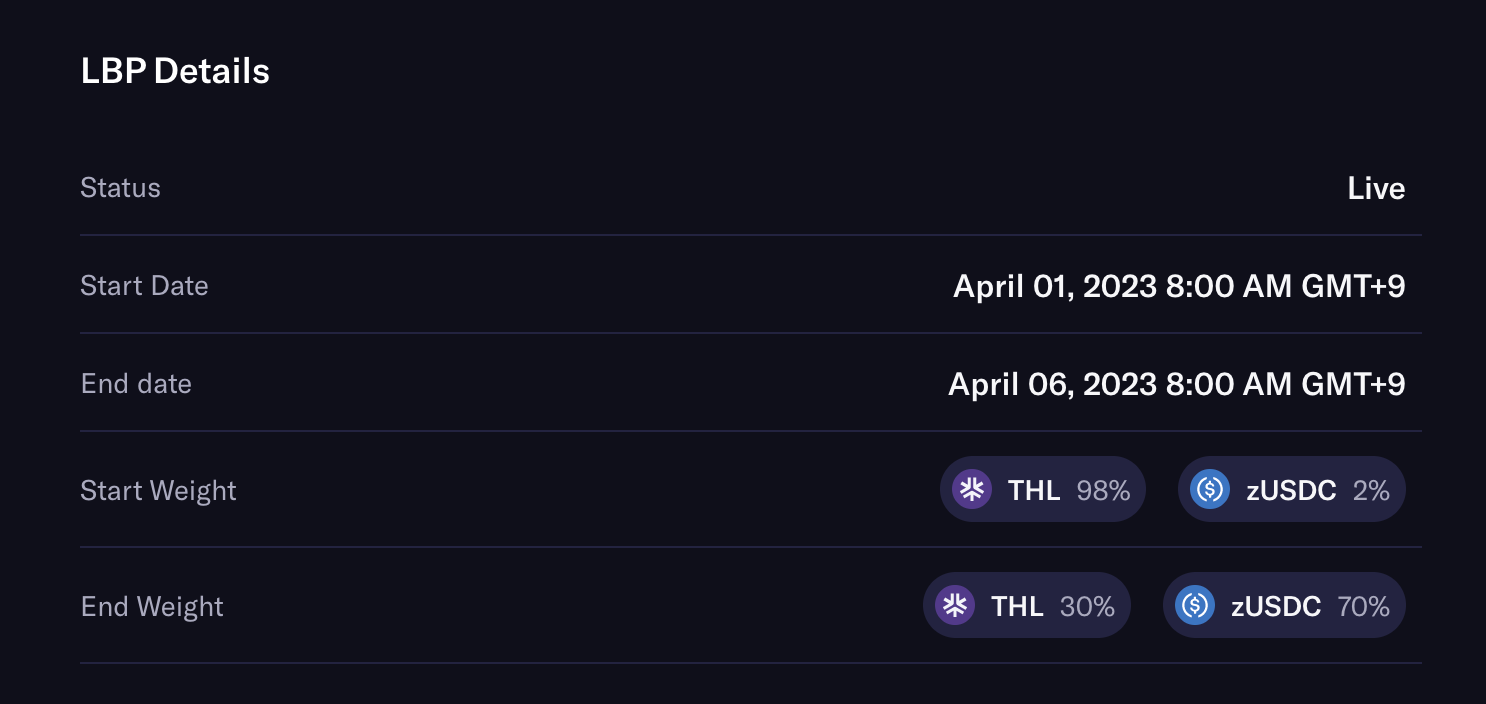The height and width of the screenshot is (704, 1486).
Task: Click the End Weight label
Action: 152,607
